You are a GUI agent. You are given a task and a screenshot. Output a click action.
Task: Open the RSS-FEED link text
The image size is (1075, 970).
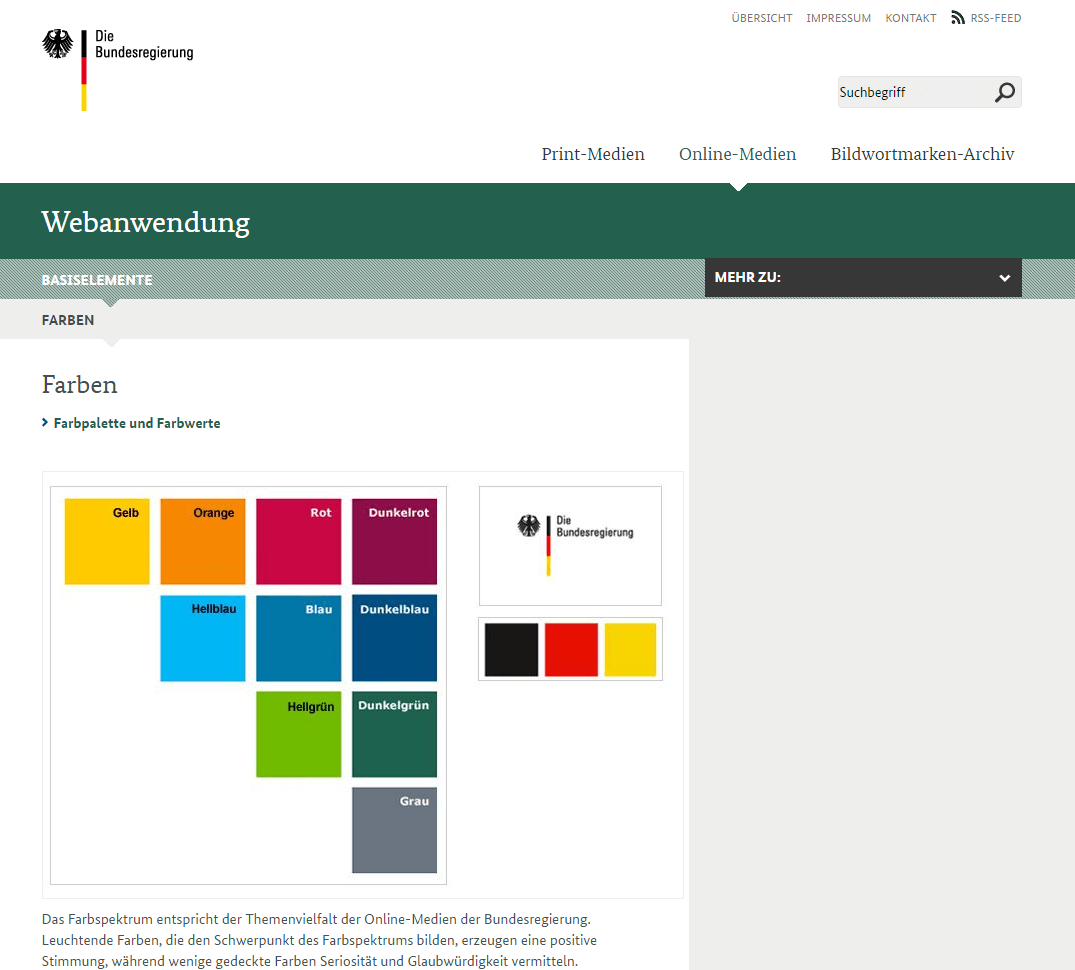pos(995,19)
